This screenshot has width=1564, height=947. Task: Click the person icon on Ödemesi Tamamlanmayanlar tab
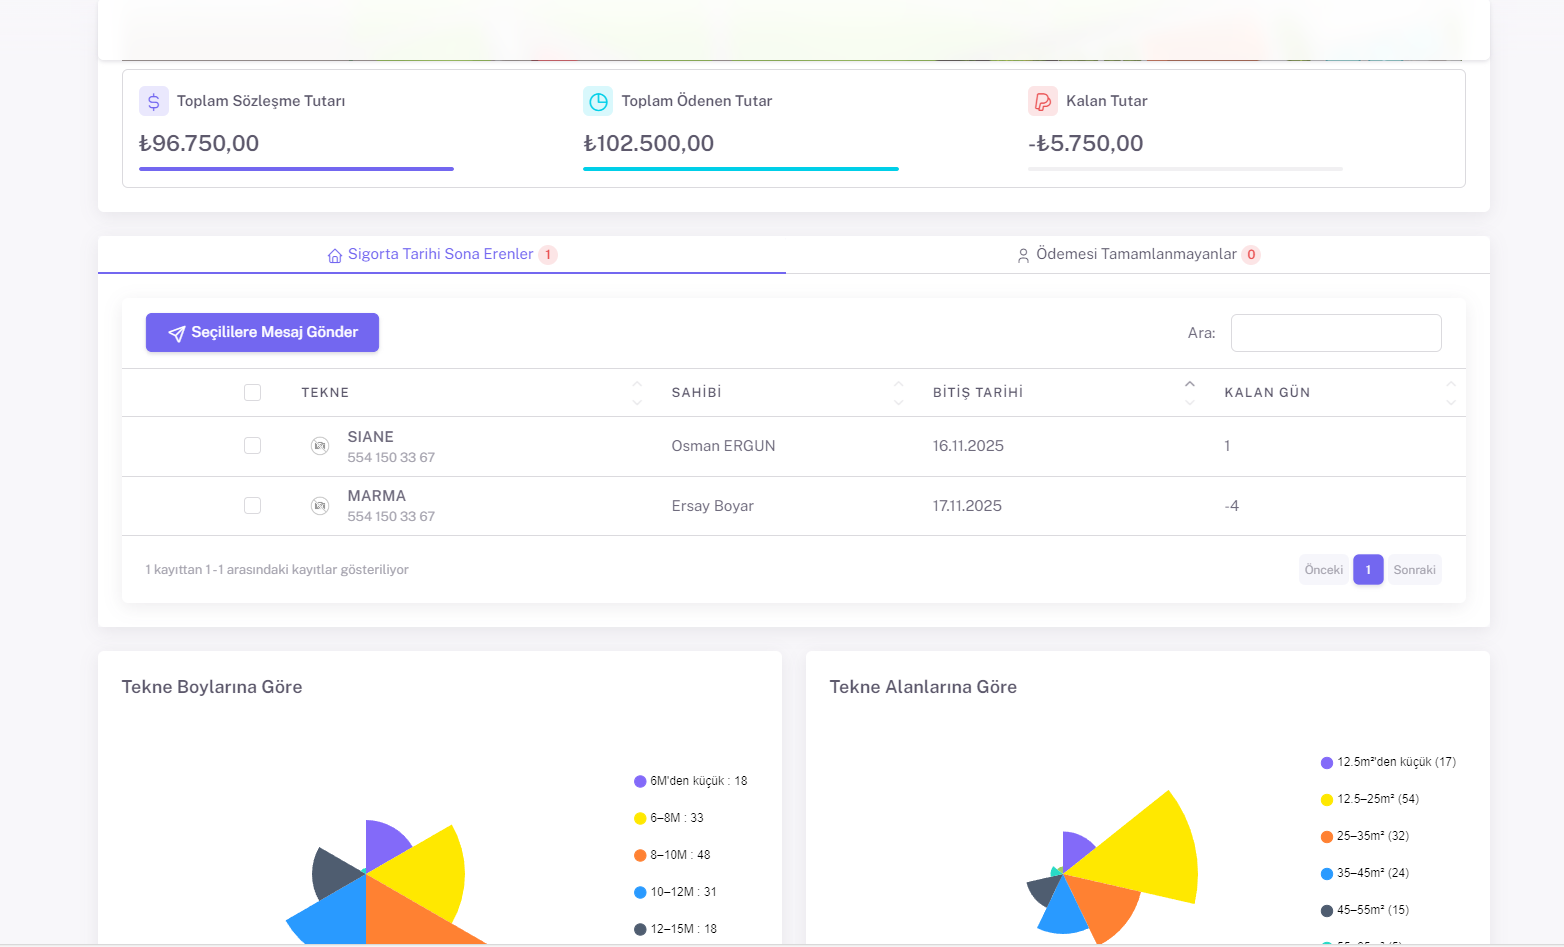(1023, 255)
